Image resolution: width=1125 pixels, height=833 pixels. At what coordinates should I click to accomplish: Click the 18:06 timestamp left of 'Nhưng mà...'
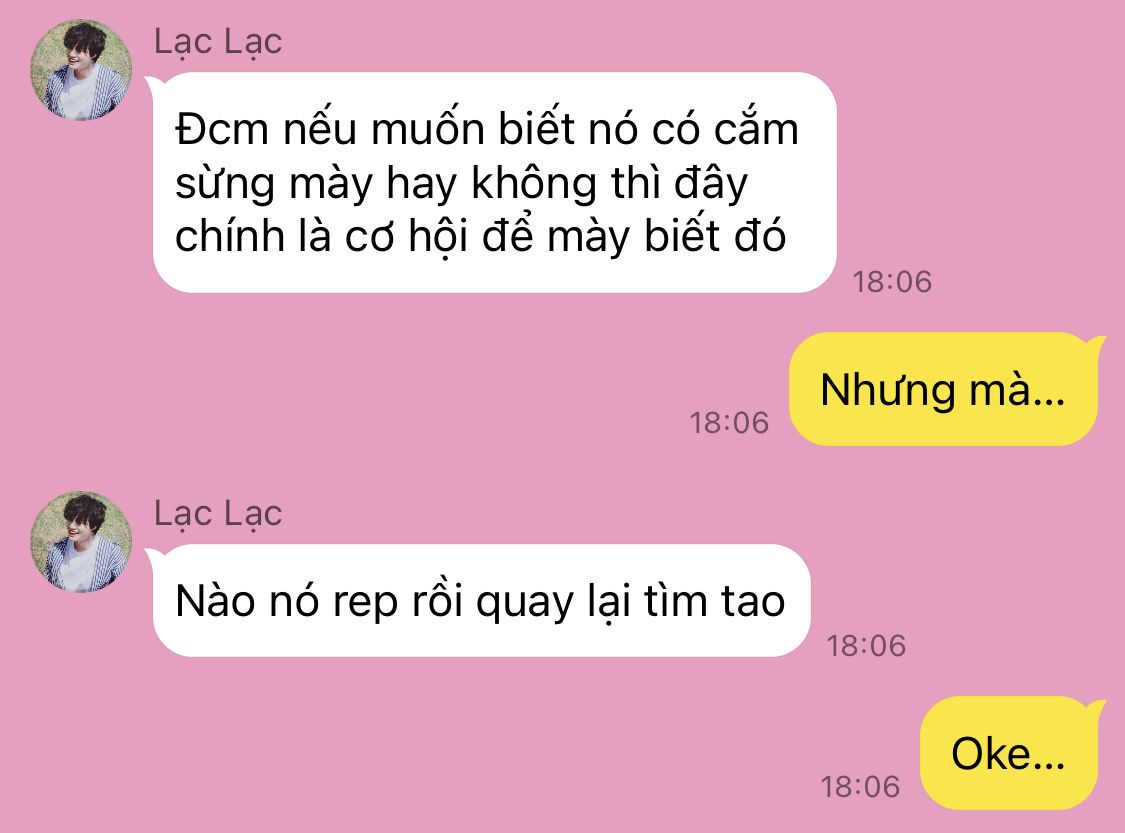(729, 422)
